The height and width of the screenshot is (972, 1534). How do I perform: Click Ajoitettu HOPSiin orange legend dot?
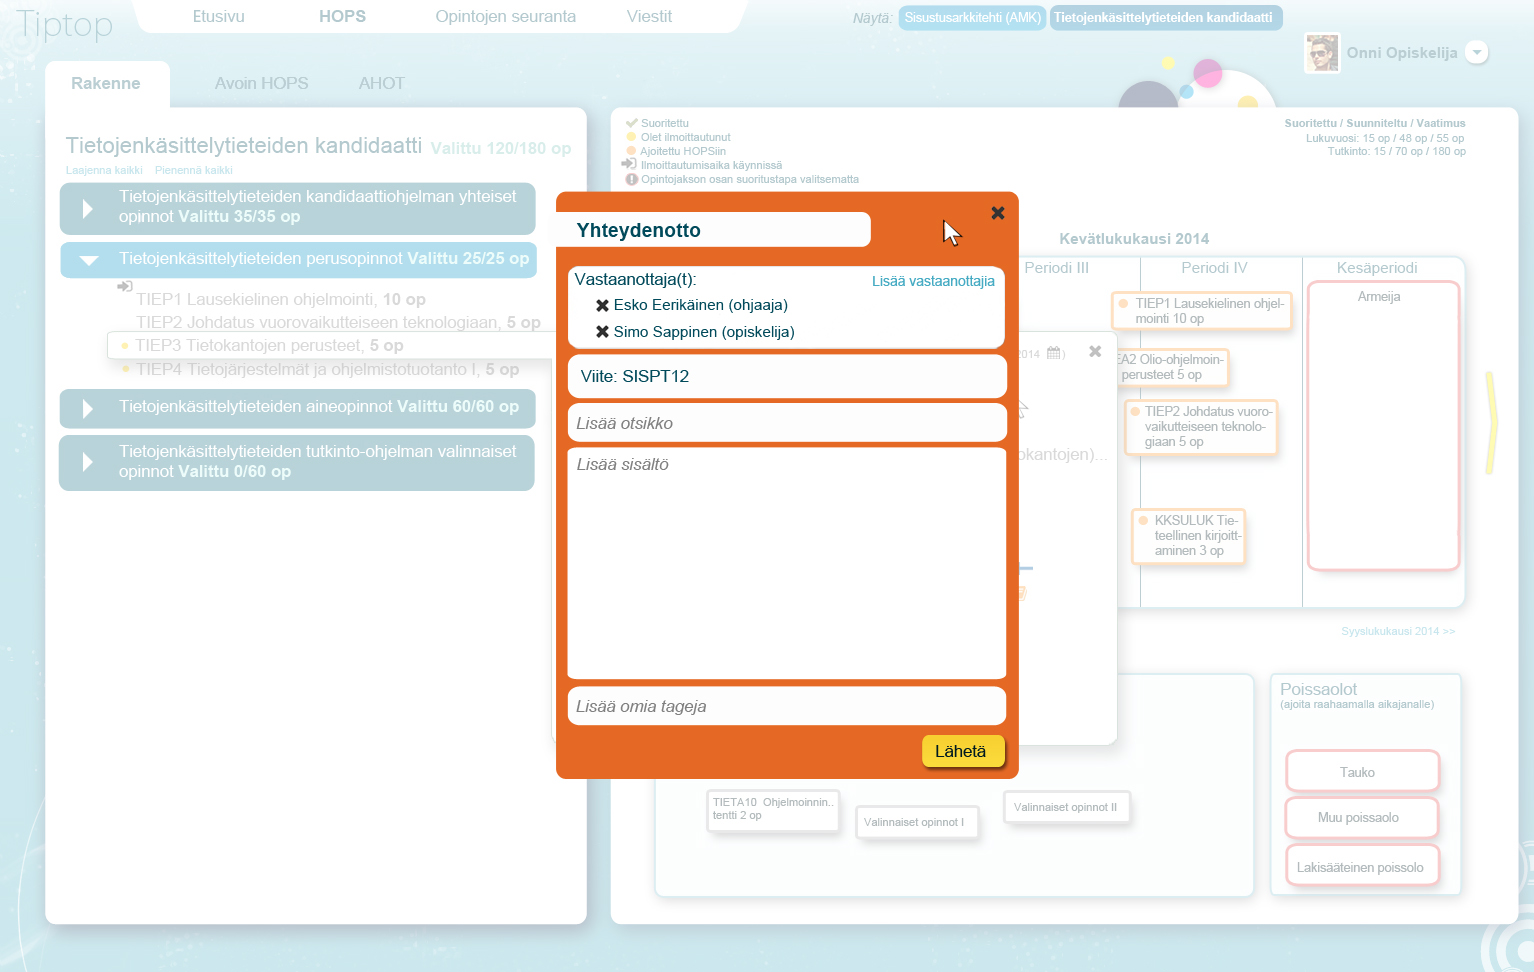[x=631, y=151]
